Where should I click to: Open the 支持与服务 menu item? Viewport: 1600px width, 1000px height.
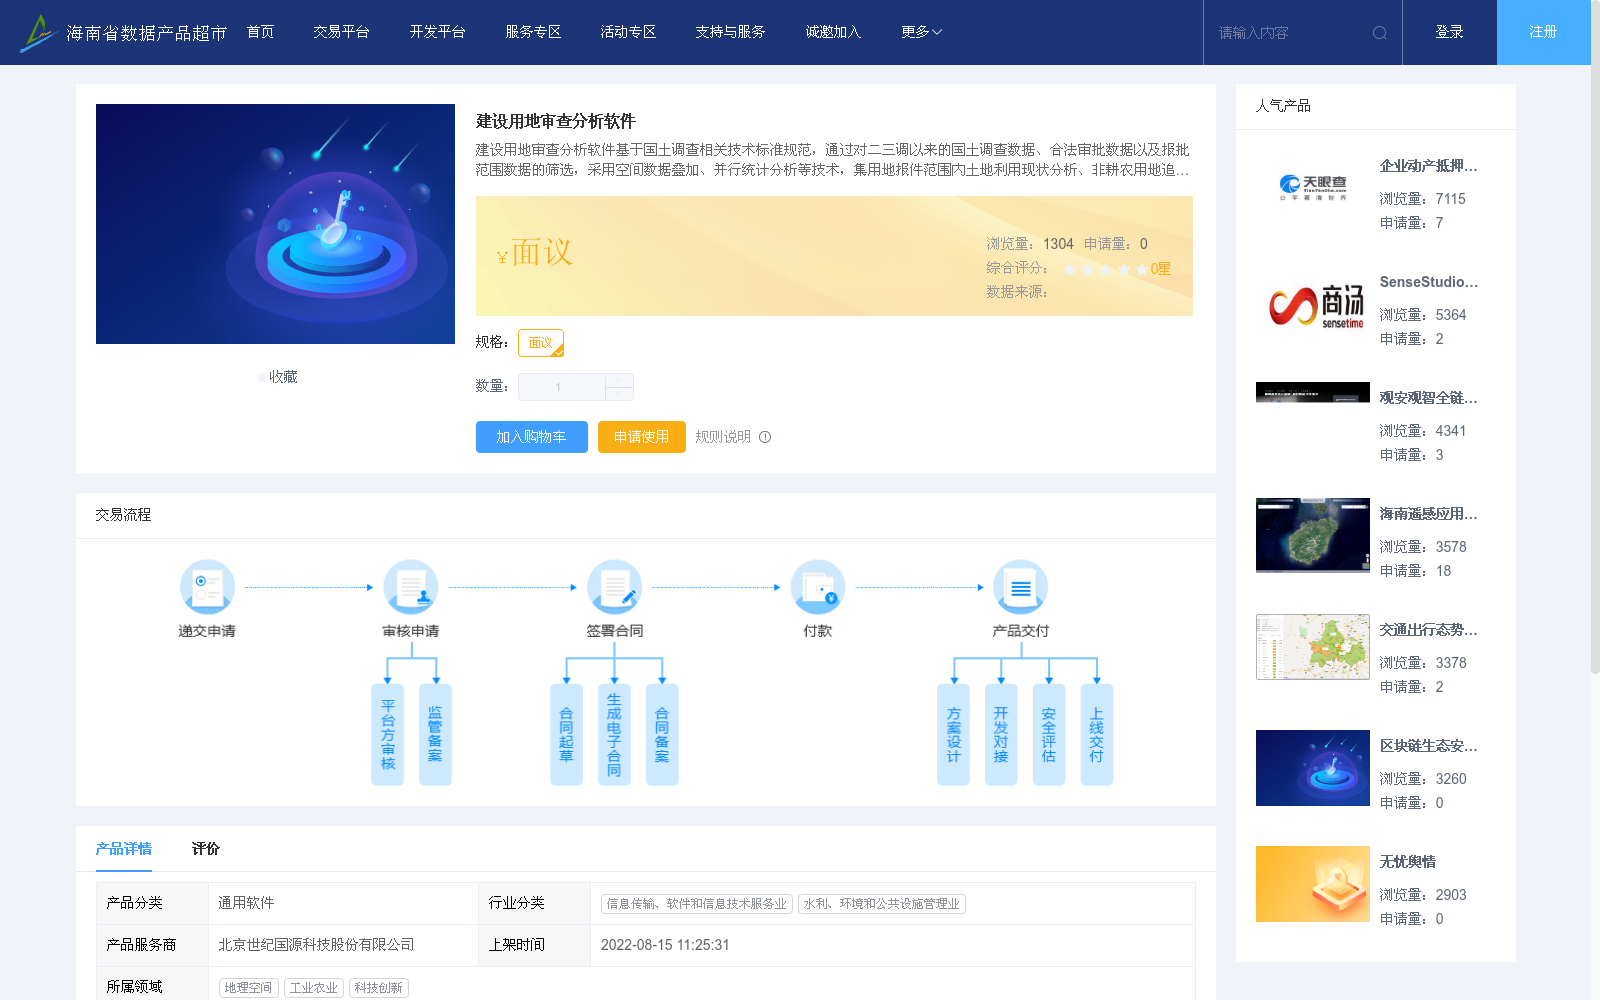point(730,32)
